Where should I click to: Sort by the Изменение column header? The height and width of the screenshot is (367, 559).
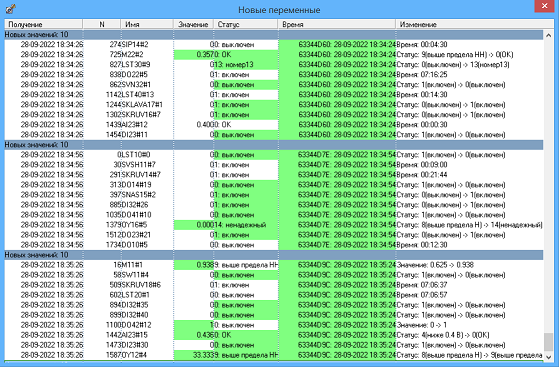click(x=475, y=24)
